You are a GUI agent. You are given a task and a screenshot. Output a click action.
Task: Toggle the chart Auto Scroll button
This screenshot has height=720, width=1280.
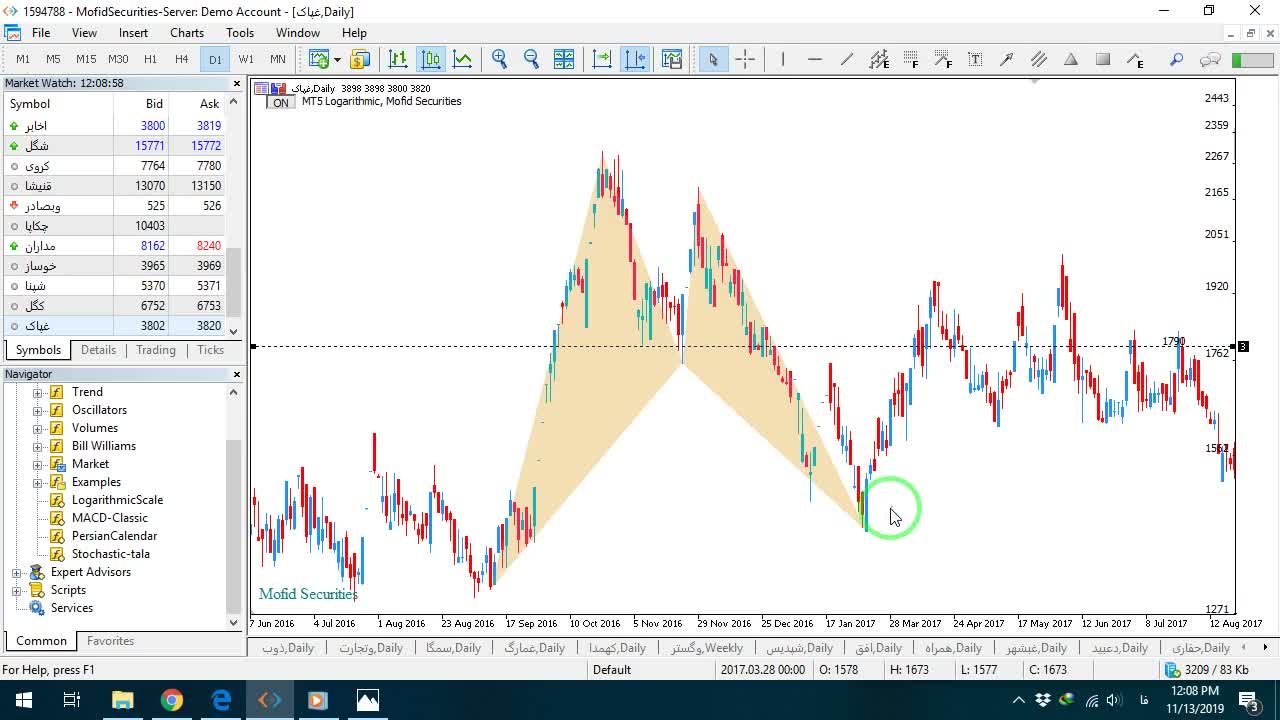click(602, 60)
